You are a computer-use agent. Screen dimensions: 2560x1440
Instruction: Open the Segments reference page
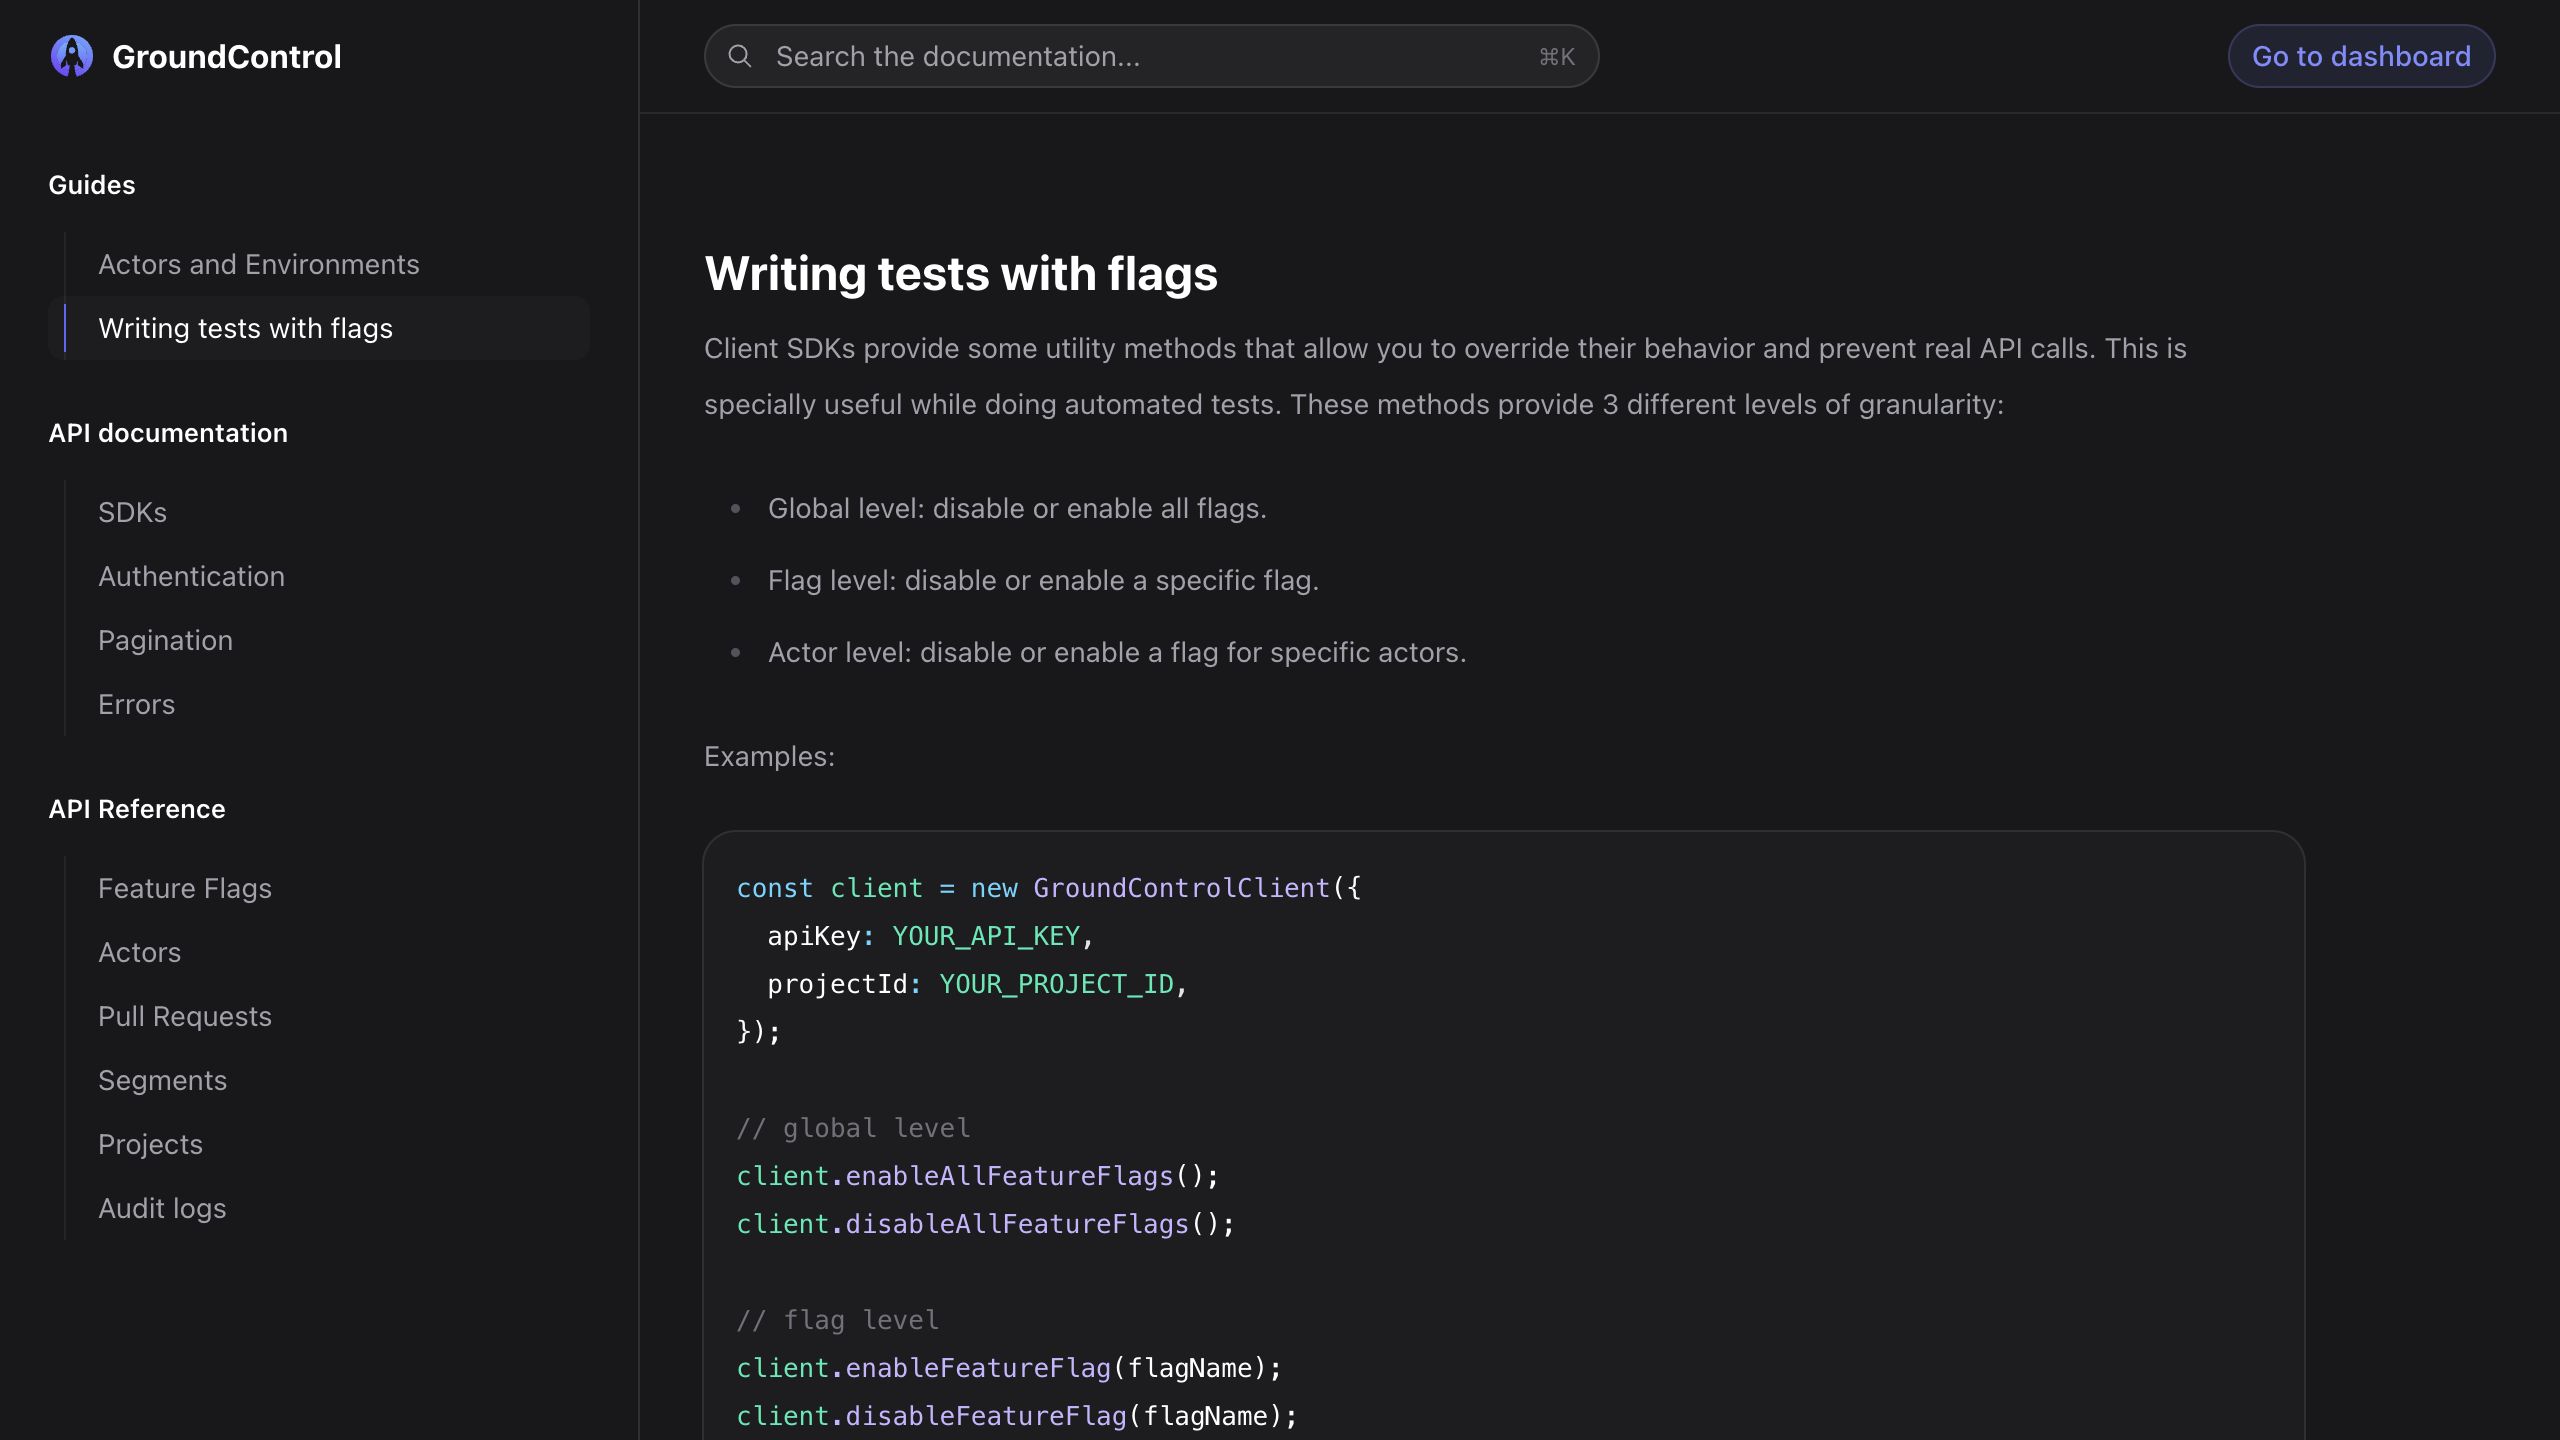pos(162,1080)
